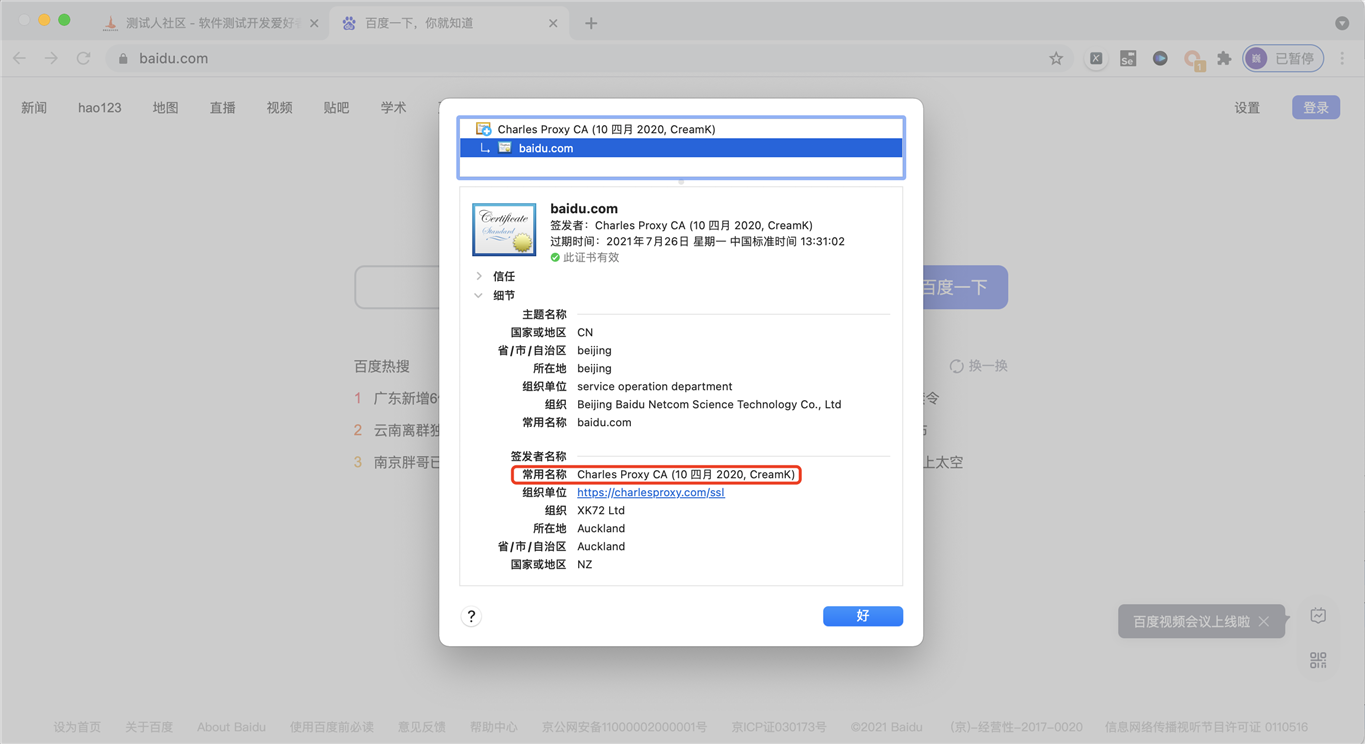Click organization Beijing Baidu Netcom Science Technology
Screen dimensions: 1365x744
(709, 404)
